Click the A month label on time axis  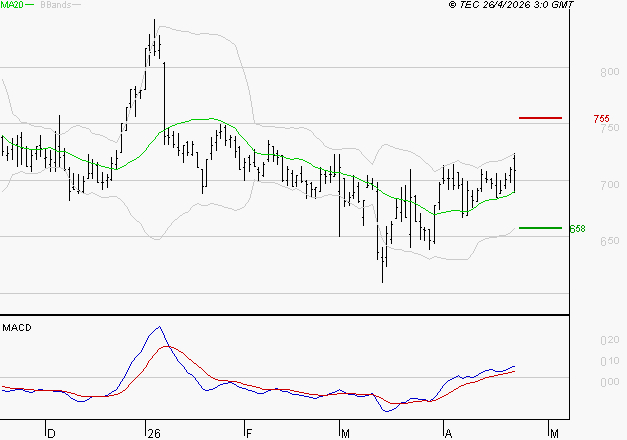point(448,434)
